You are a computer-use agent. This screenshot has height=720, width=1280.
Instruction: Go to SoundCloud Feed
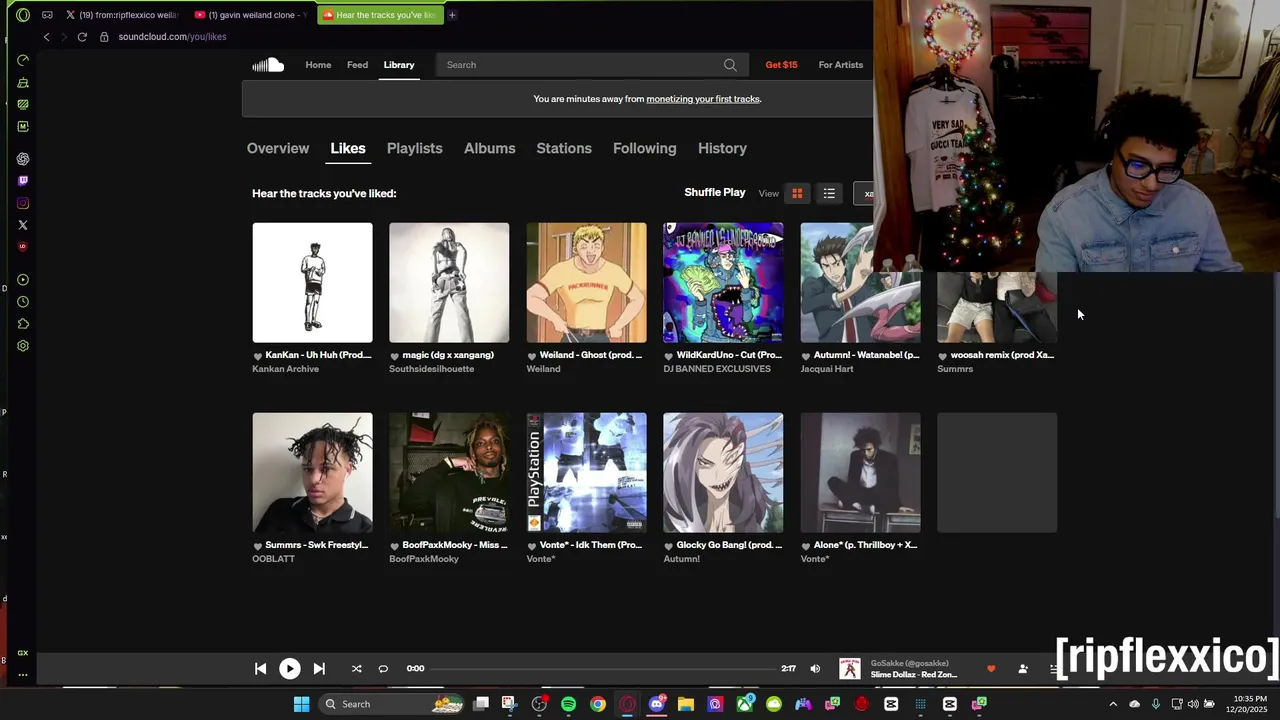(x=357, y=65)
